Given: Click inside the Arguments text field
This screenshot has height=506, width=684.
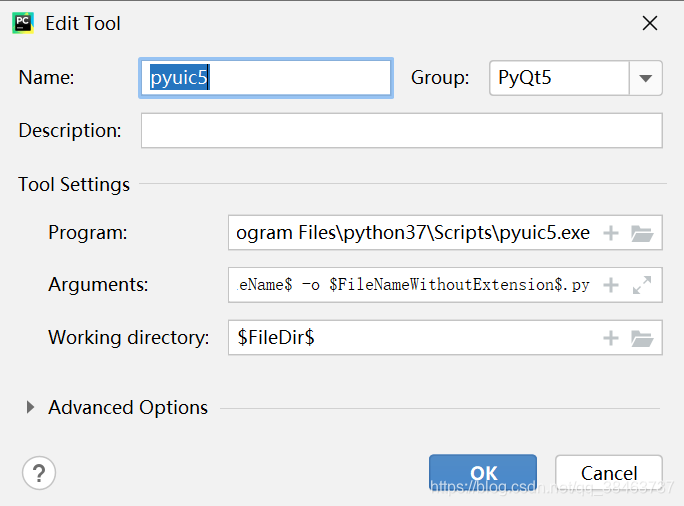Looking at the screenshot, I should click(412, 285).
